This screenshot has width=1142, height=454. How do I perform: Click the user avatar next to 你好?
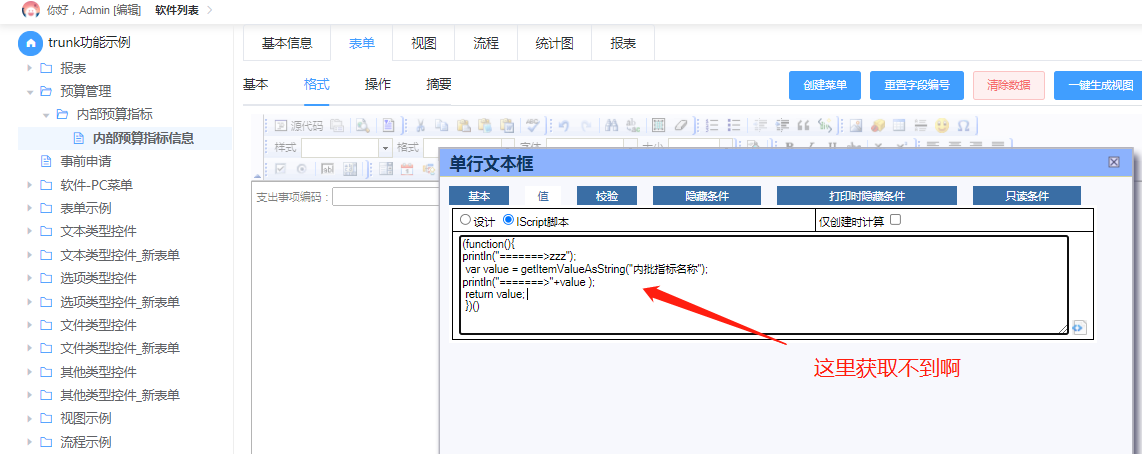click(x=31, y=10)
